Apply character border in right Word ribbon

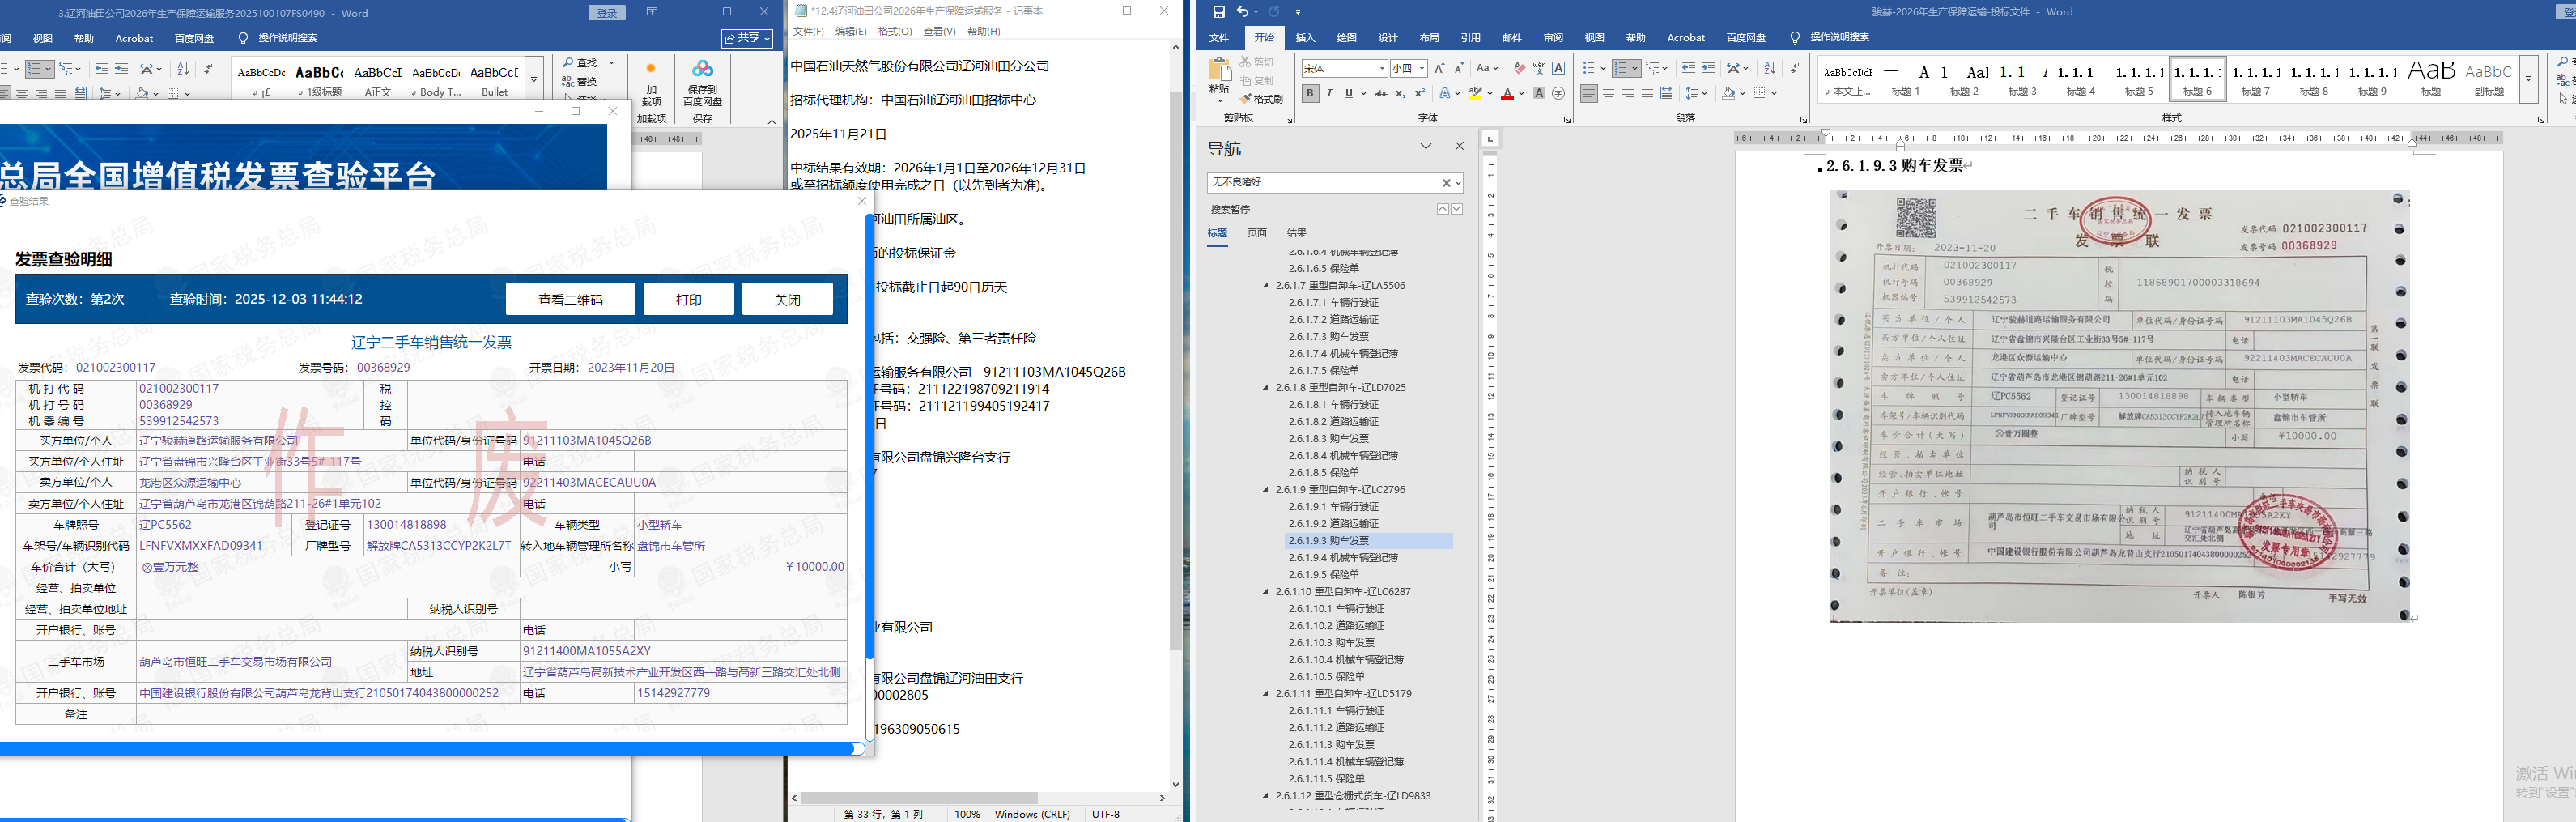tap(1558, 68)
